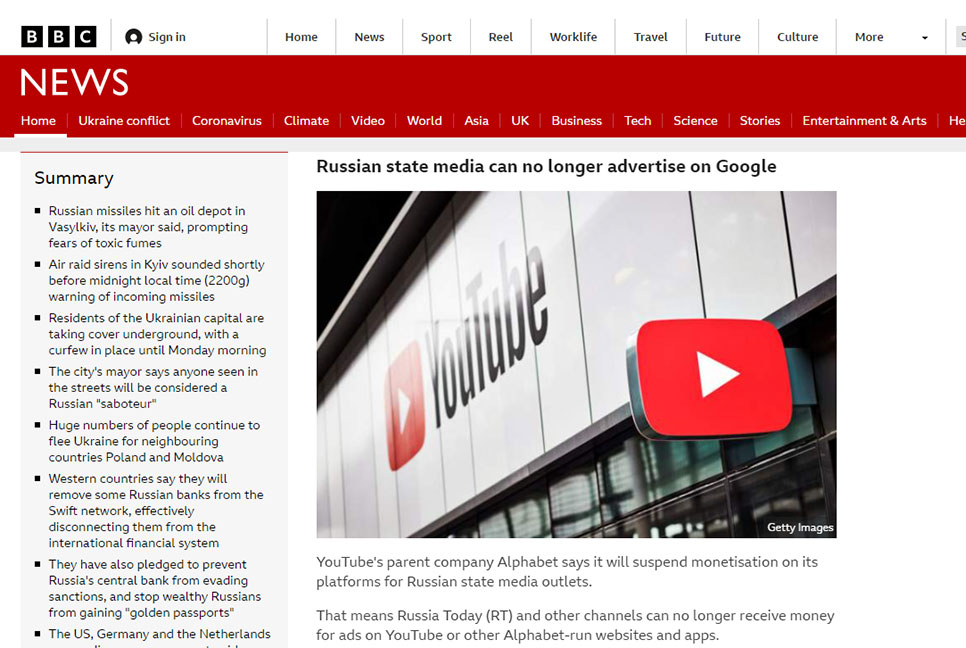Click paragraph about Alphabet suspending monetisation
Image resolution: width=966 pixels, height=648 pixels.
click(x=567, y=572)
